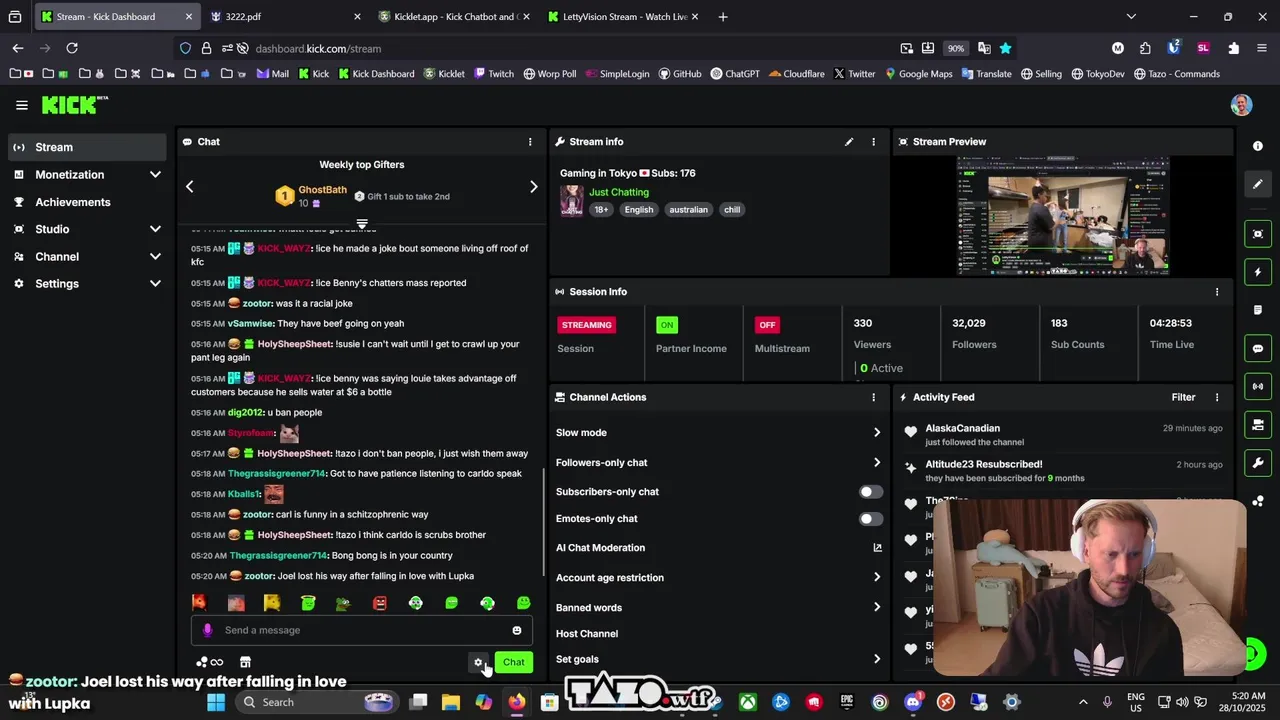Toggle Emotes-only chat switch

(871, 519)
